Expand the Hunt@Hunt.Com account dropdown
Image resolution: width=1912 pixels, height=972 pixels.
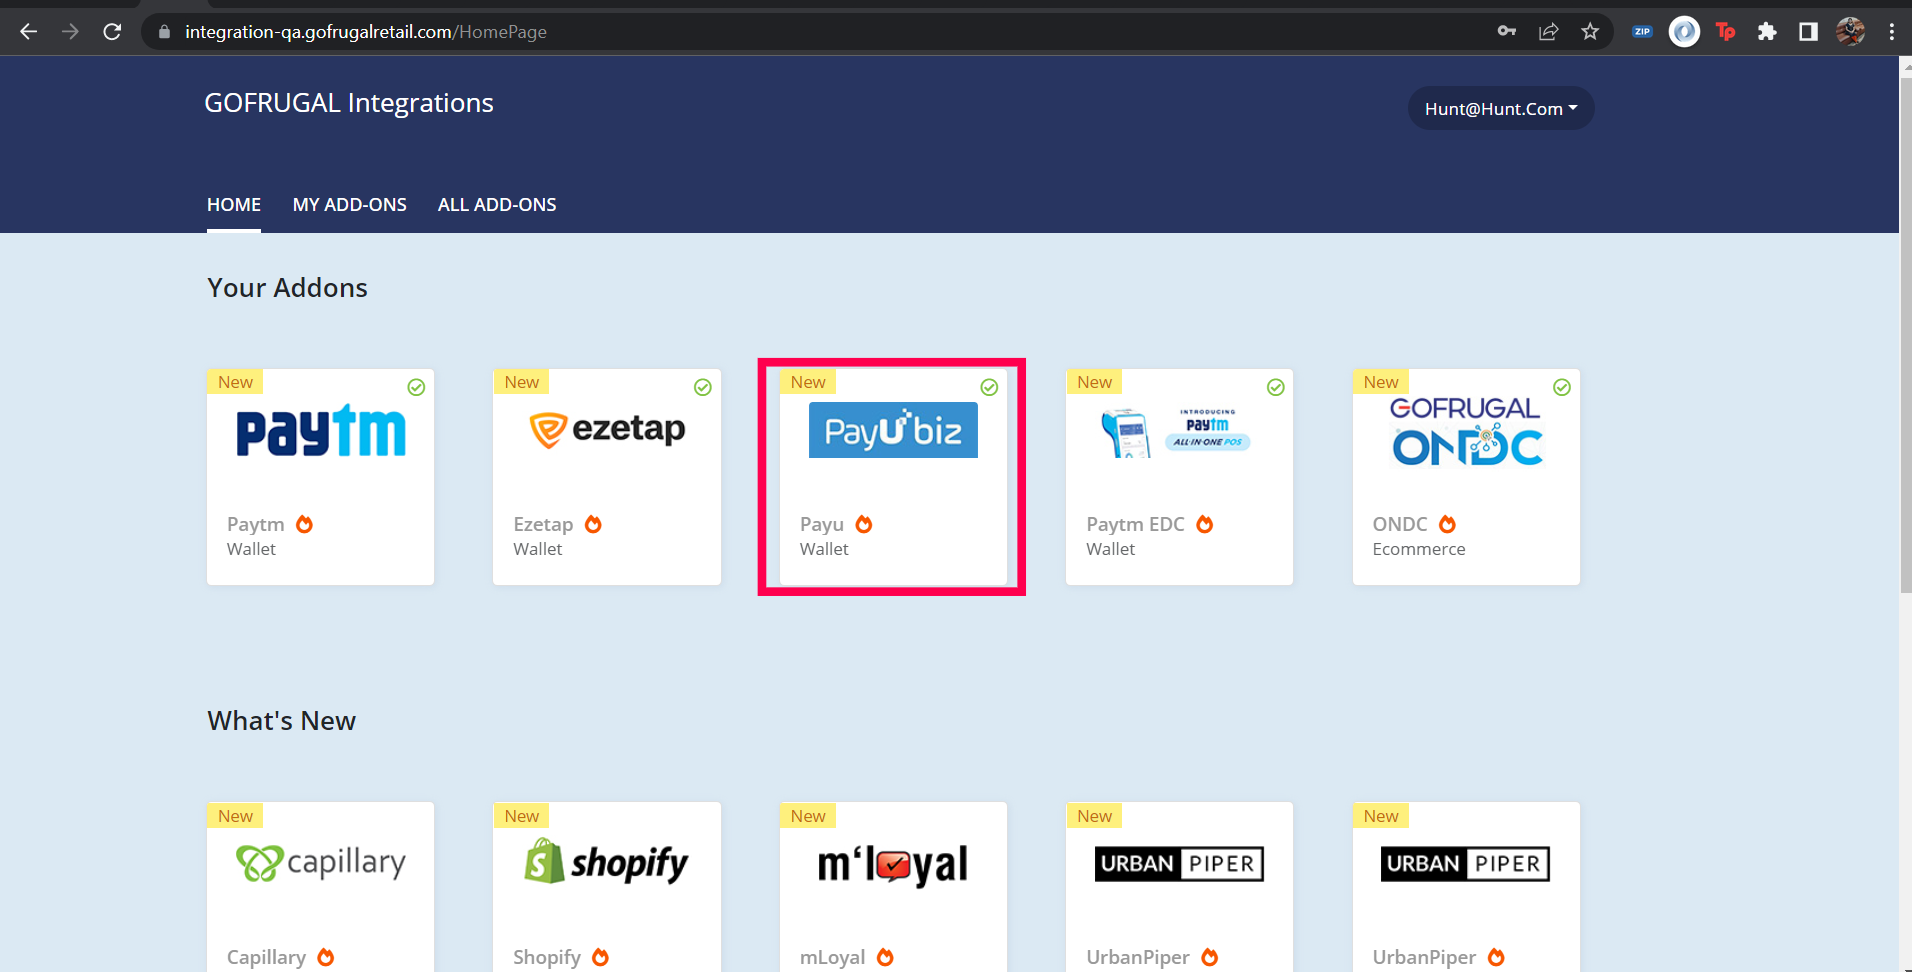[x=1501, y=108]
